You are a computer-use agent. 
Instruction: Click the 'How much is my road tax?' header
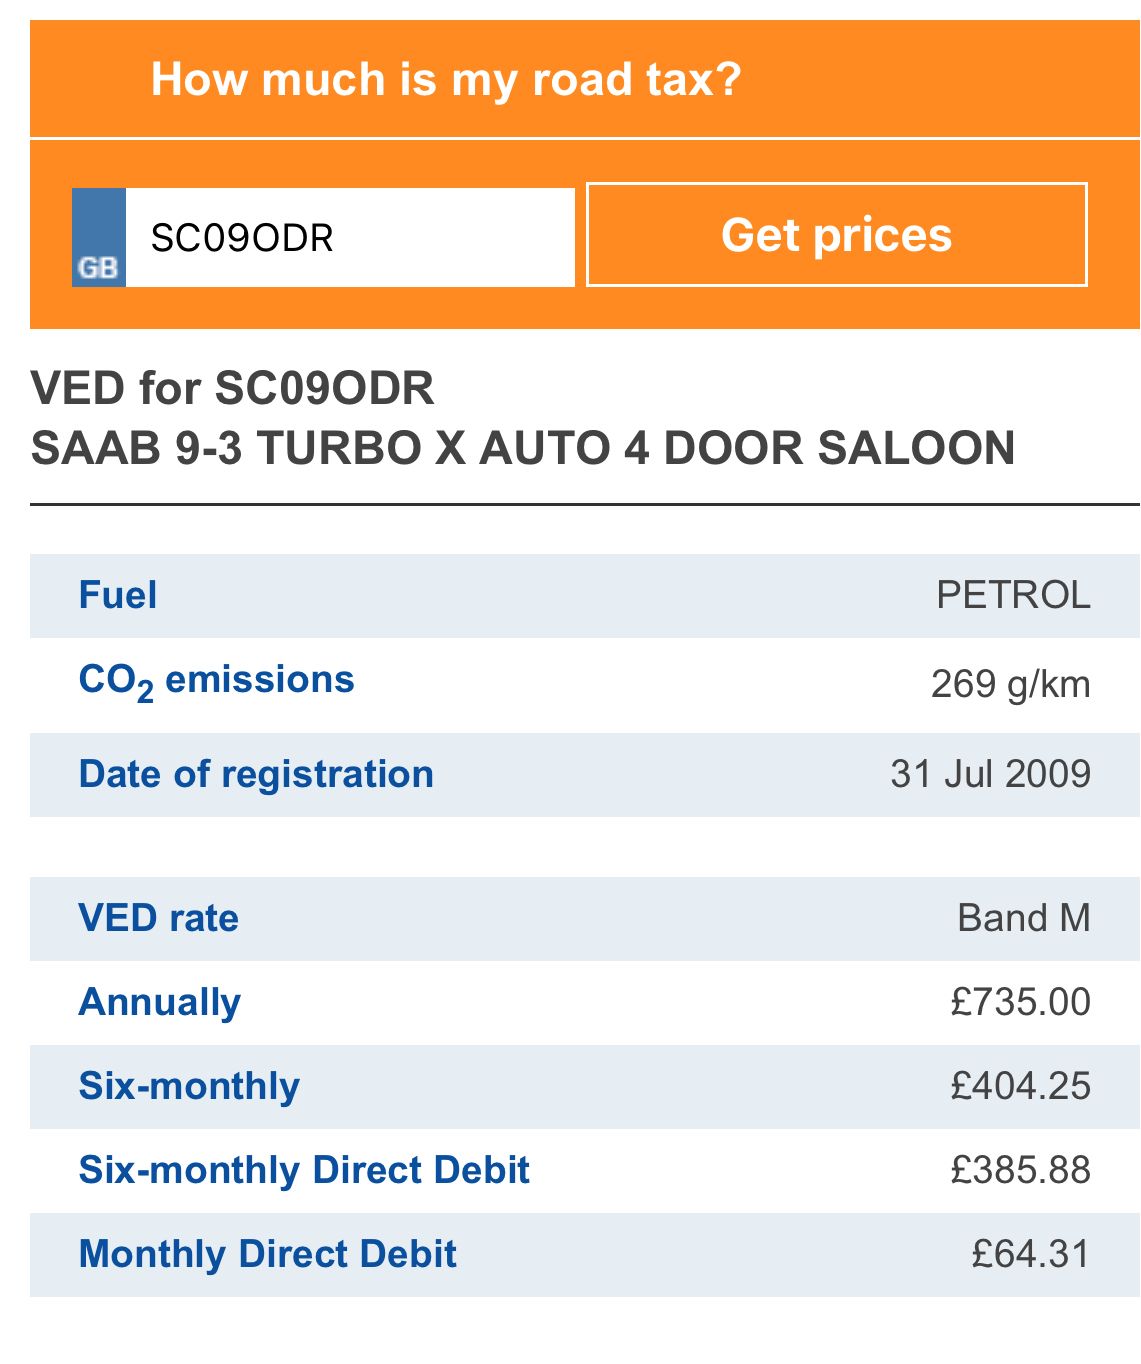pyautogui.click(x=445, y=80)
